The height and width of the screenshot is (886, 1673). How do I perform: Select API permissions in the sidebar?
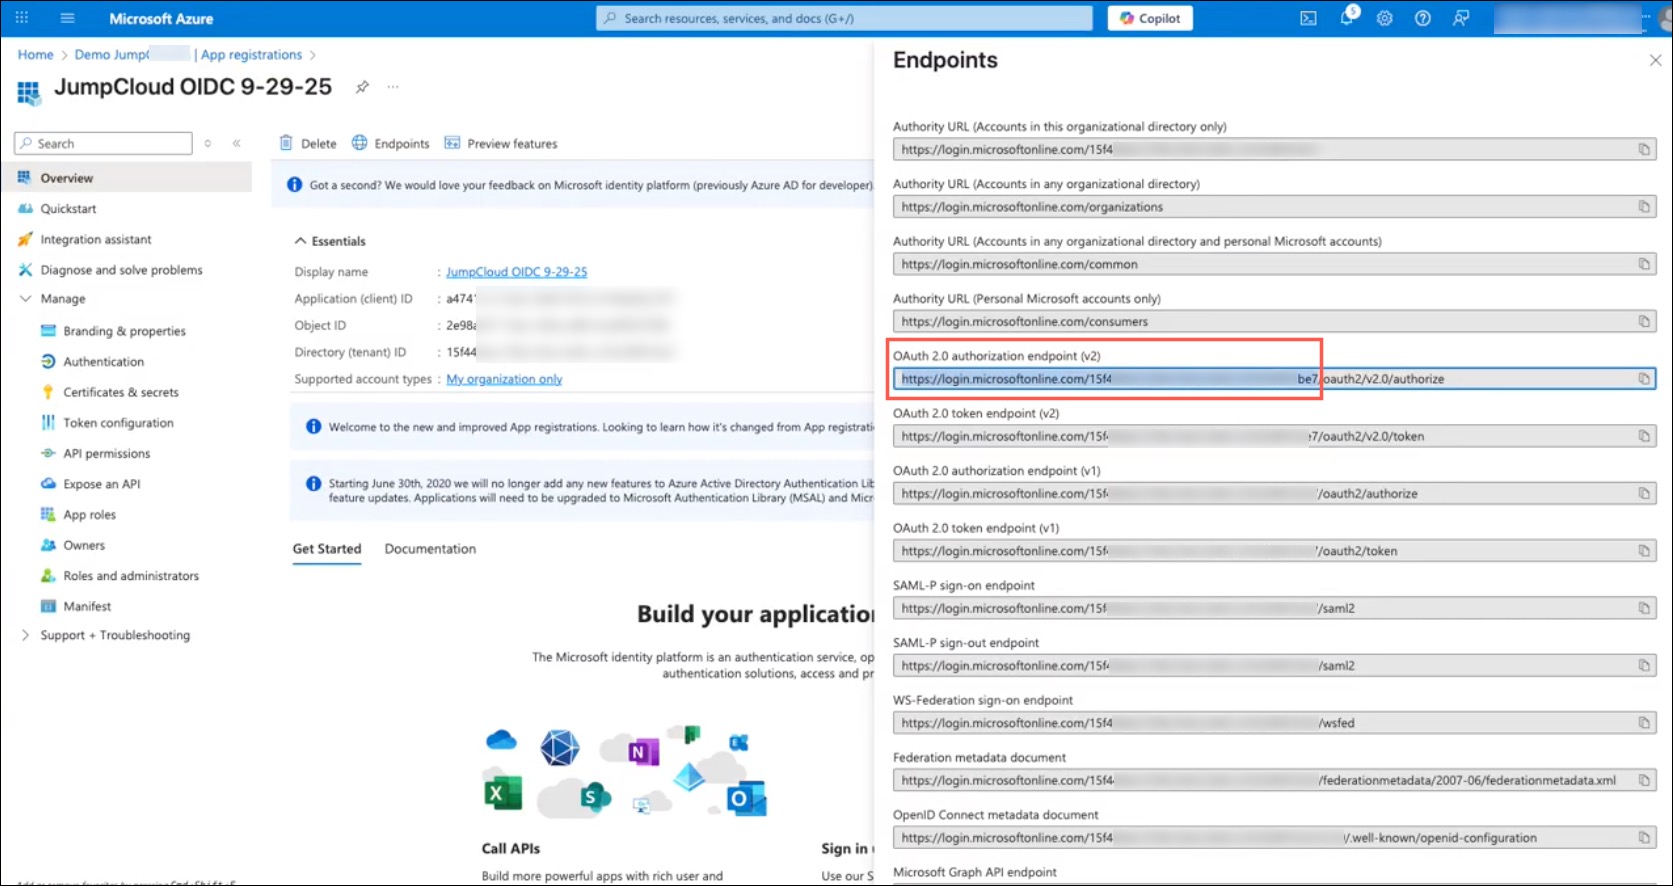pyautogui.click(x=107, y=453)
